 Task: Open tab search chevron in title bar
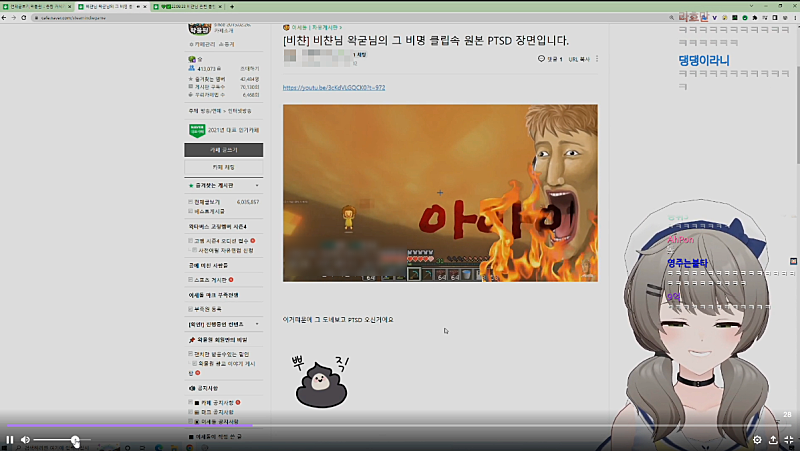751,6
